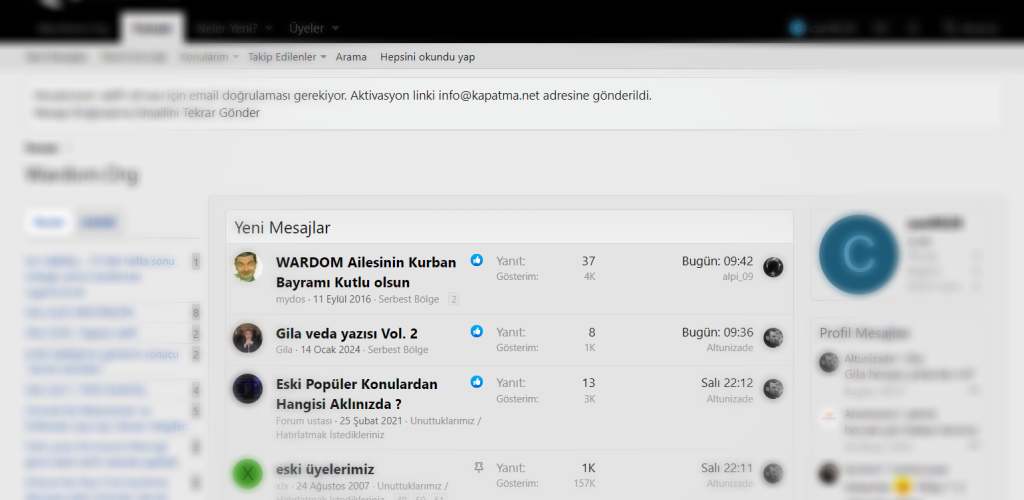Open Unuttuklarımız forum link under Eski Popüler Konulardan
This screenshot has height=500, width=1024.
(379, 428)
